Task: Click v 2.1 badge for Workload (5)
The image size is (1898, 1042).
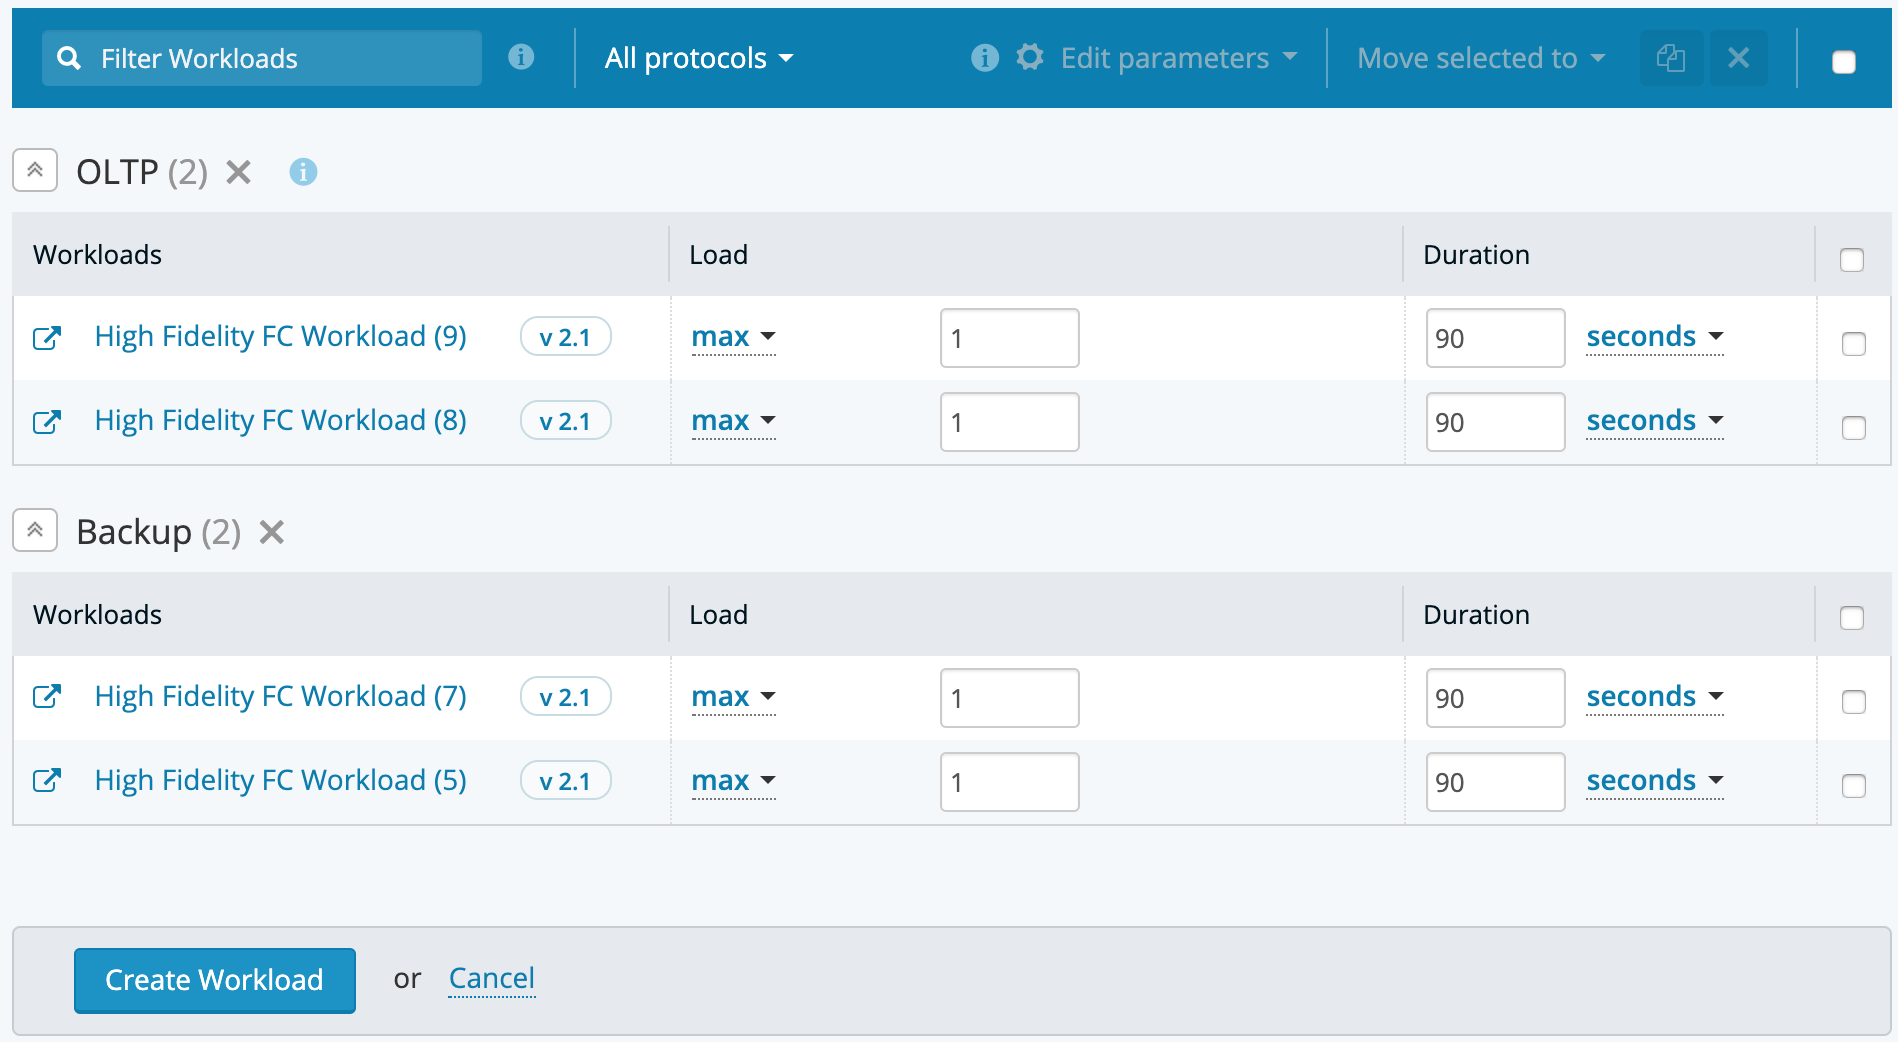Action: pyautogui.click(x=565, y=781)
